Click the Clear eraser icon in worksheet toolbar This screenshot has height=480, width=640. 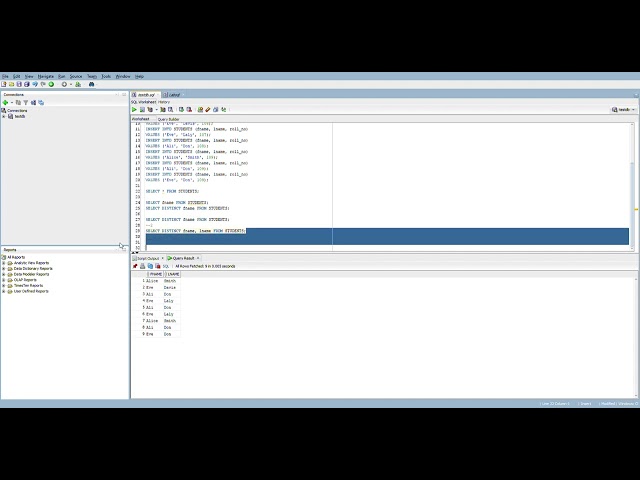(208, 109)
